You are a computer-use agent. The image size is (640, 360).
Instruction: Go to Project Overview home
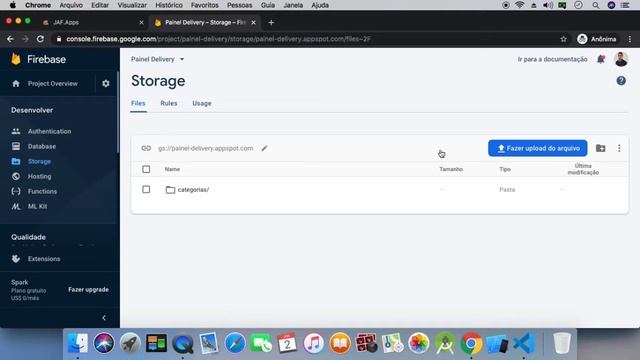coord(53,83)
